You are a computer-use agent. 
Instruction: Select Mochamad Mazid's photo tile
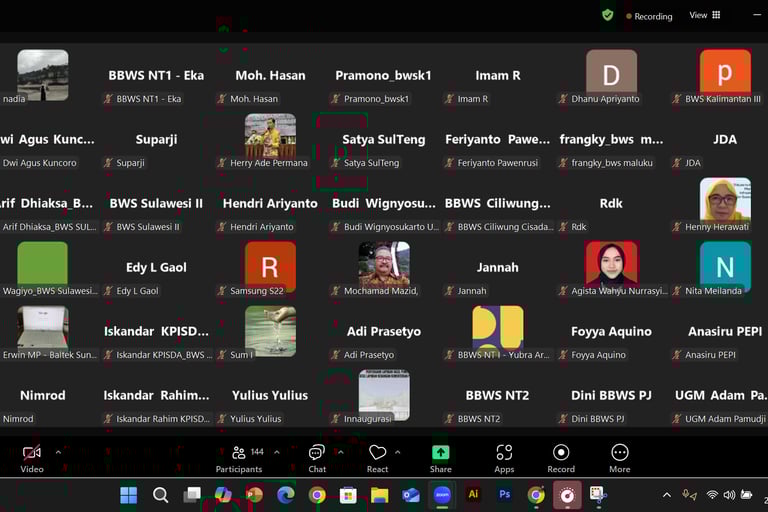click(384, 265)
